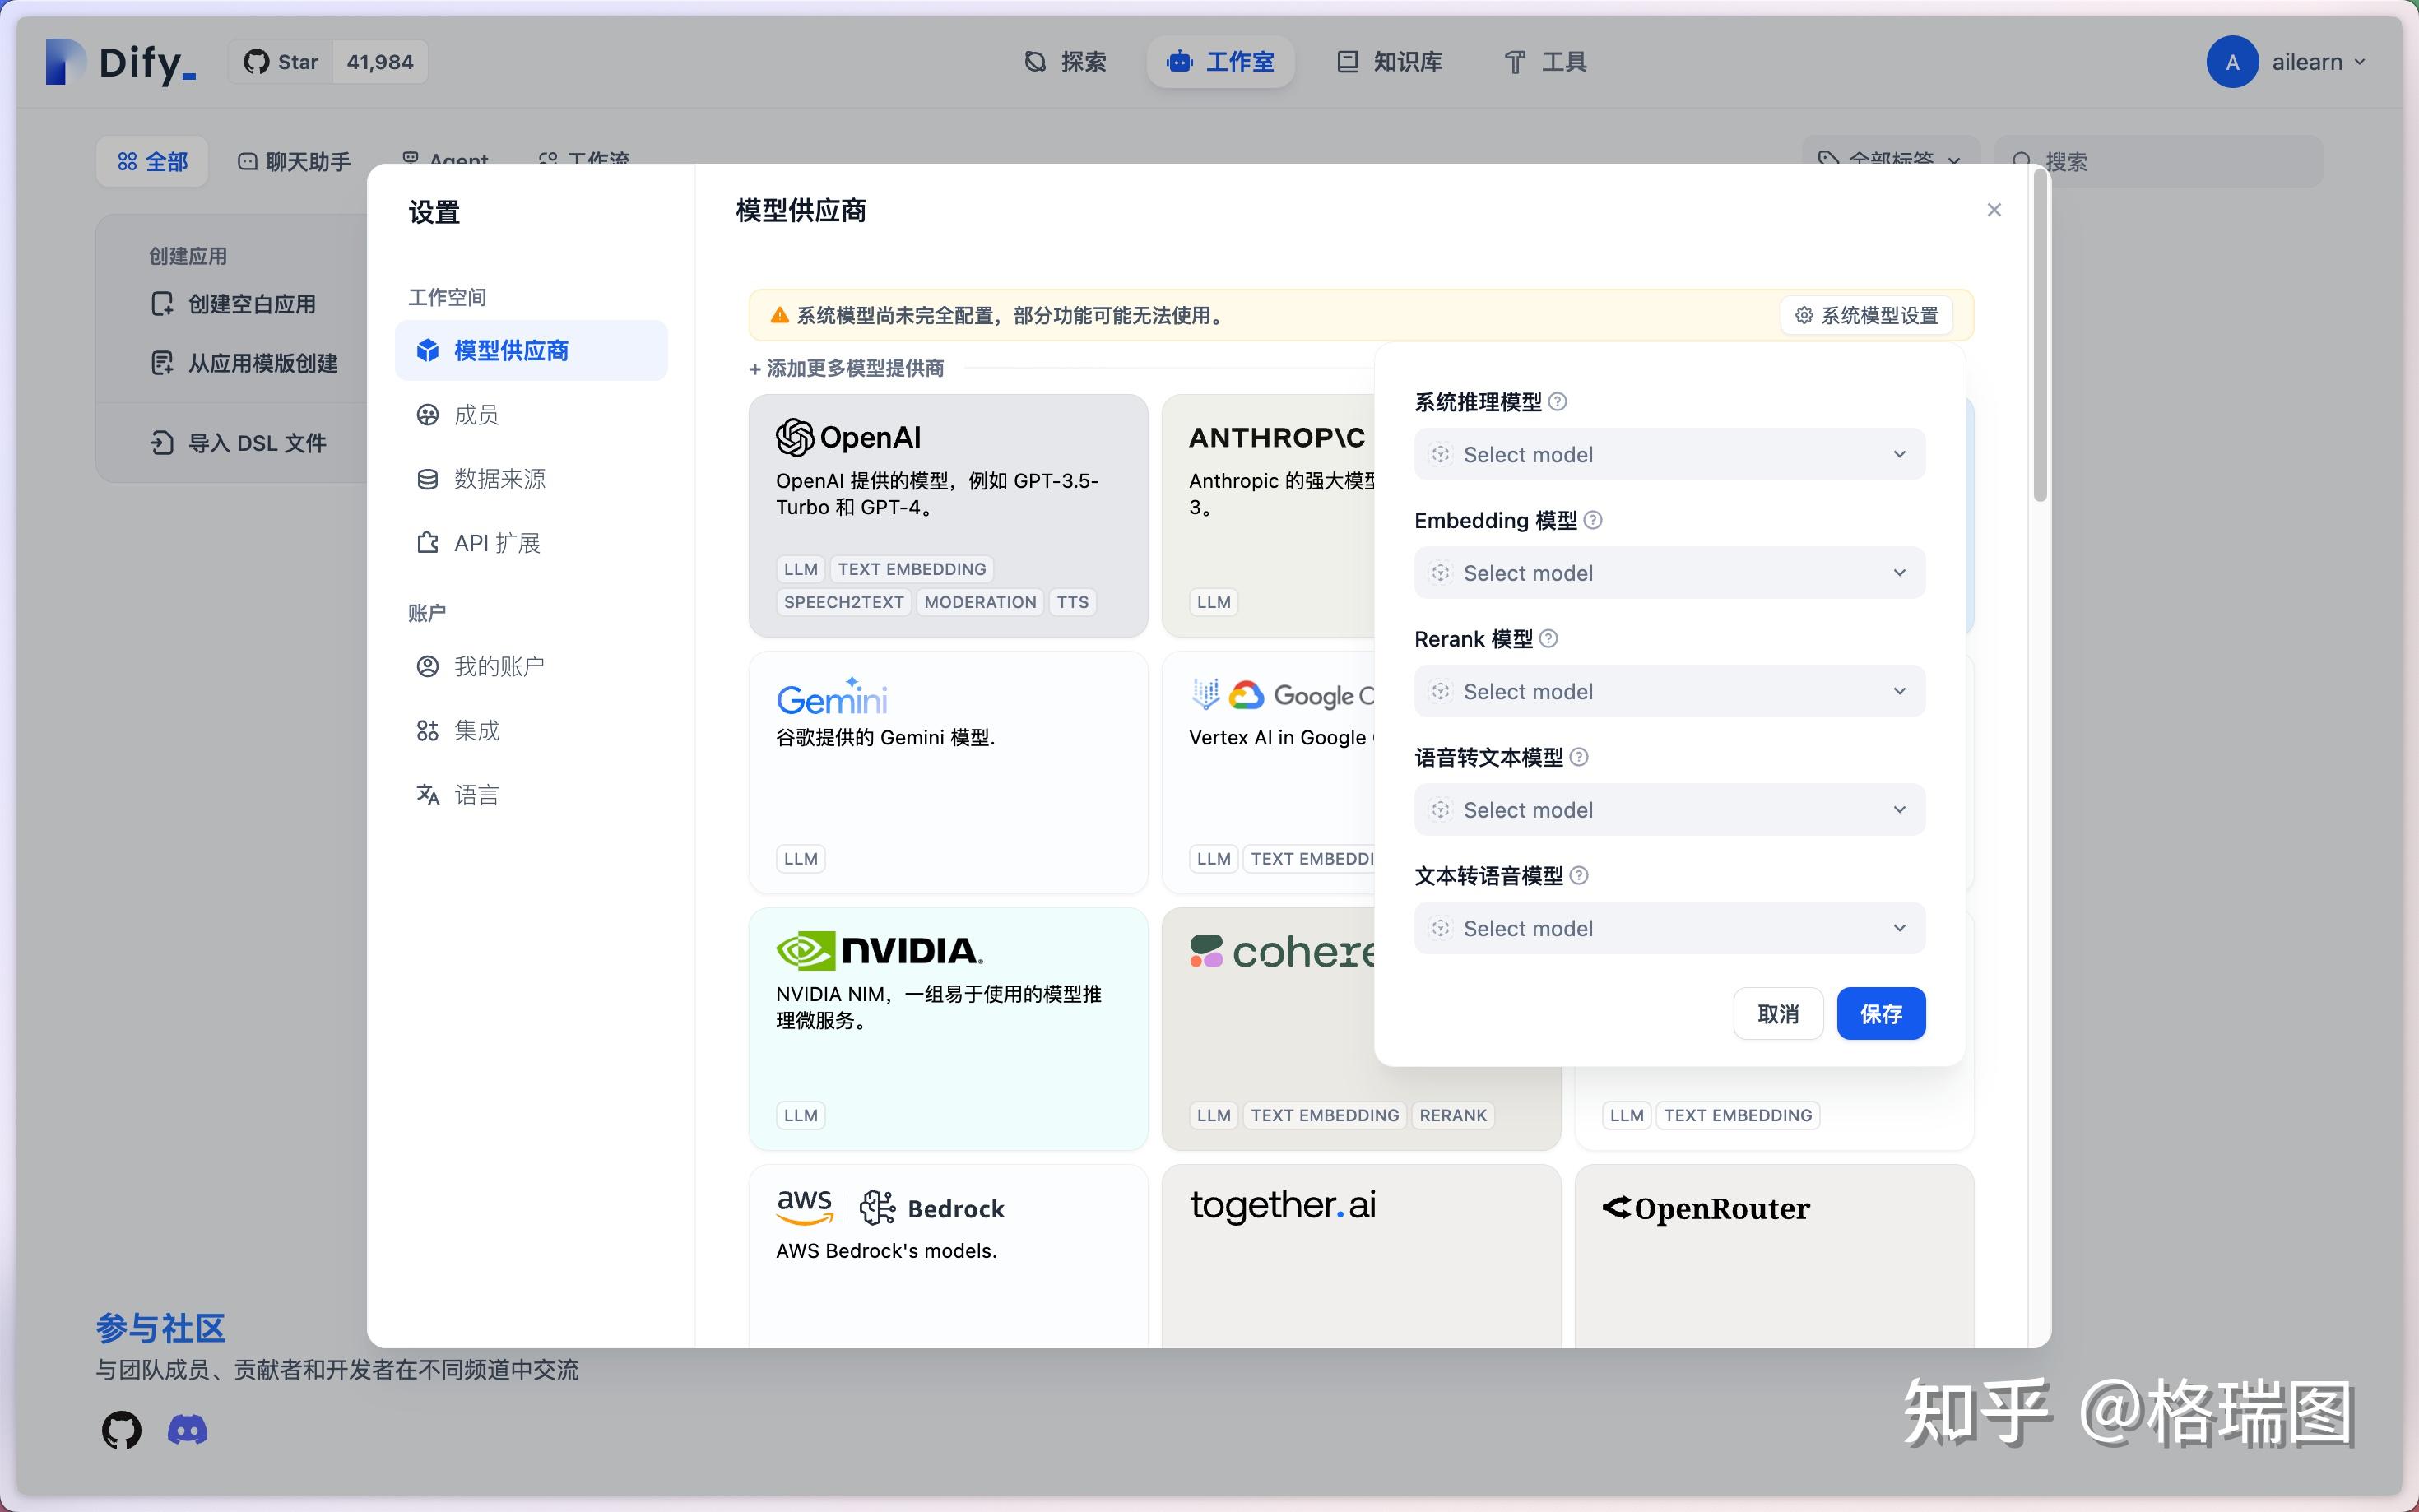The height and width of the screenshot is (1512, 2419).
Task: Click the 参与社区 heading
Action: 161,1328
